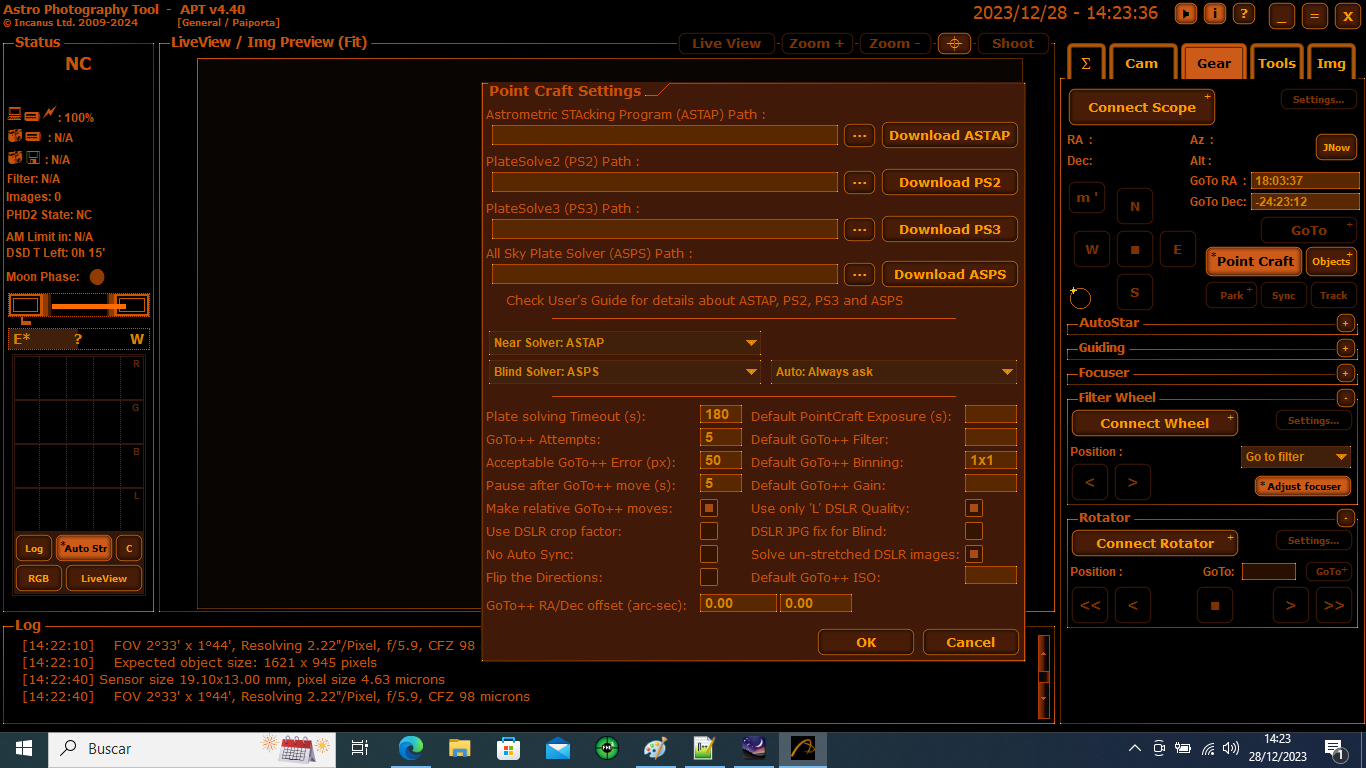This screenshot has width=1366, height=768.
Task: Expand the Guiding section
Action: (1346, 348)
